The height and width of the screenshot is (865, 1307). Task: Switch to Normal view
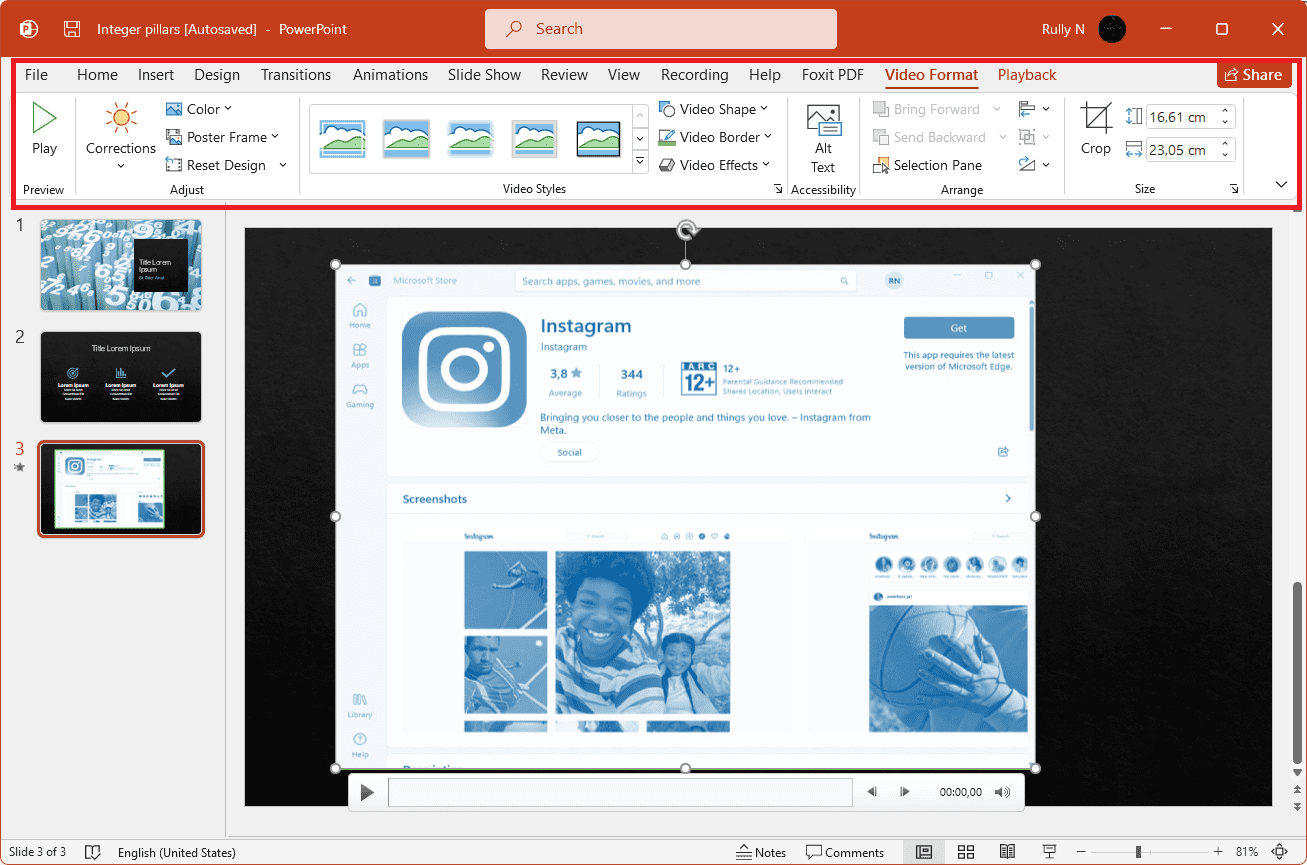[924, 852]
